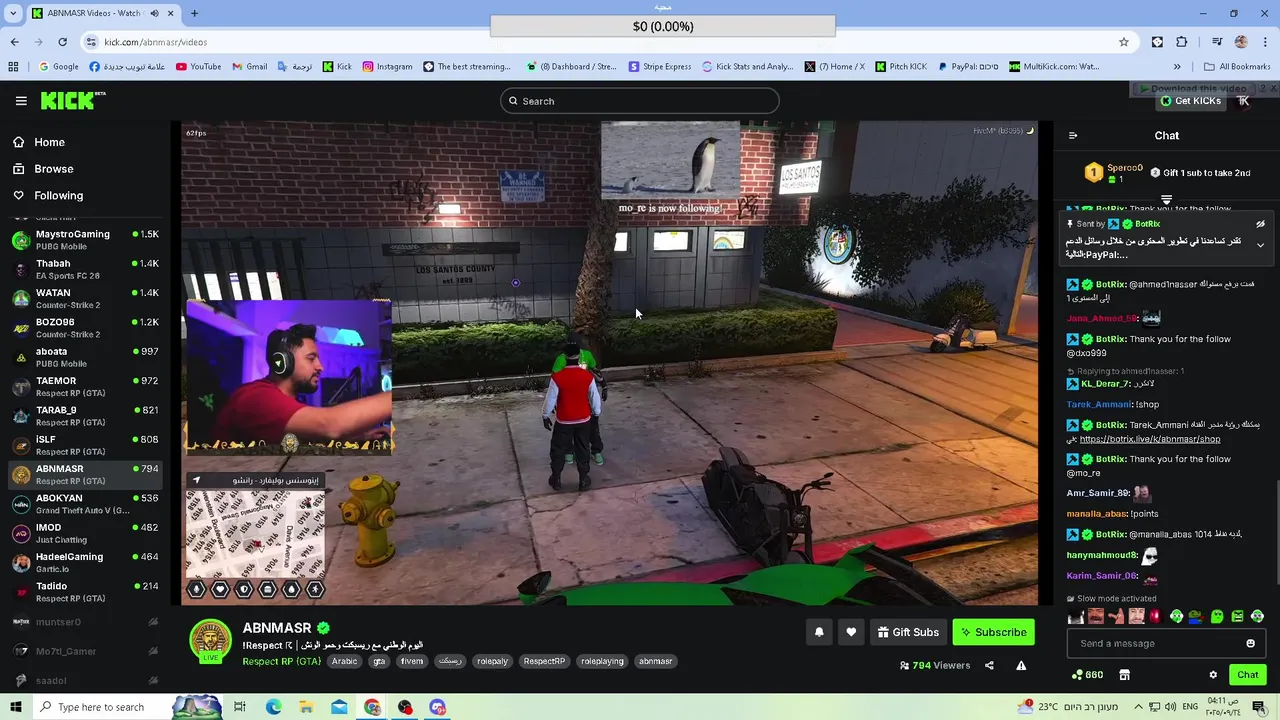Mute the ABNMASR tab audio icon
This screenshot has height=720, width=1280.
pos(155,13)
